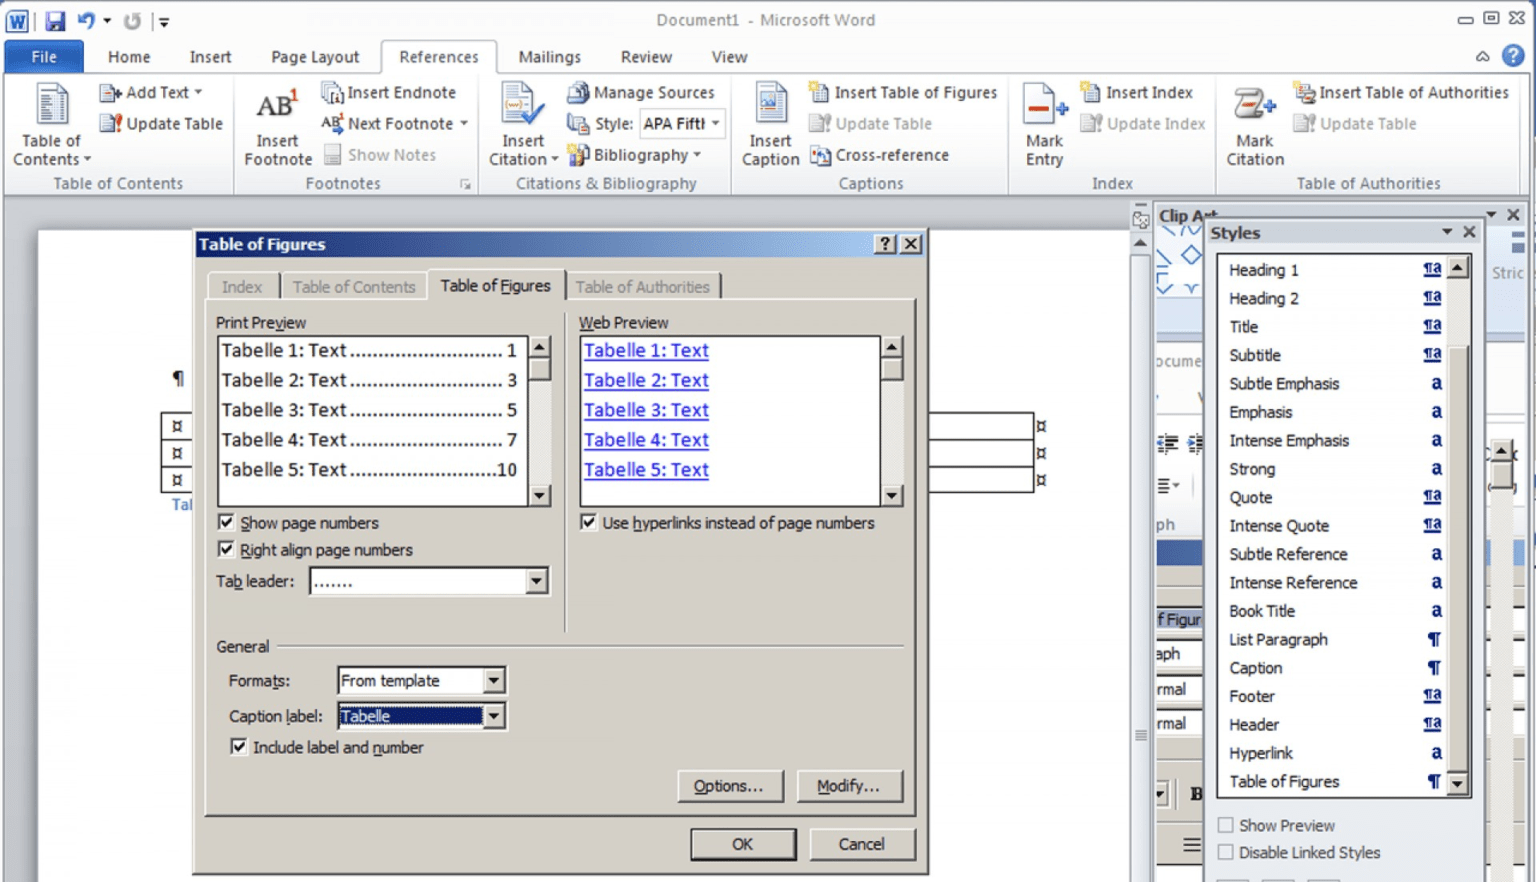Click the Tabelle 5: Text print preview entry
The height and width of the screenshot is (882, 1536).
[369, 470]
